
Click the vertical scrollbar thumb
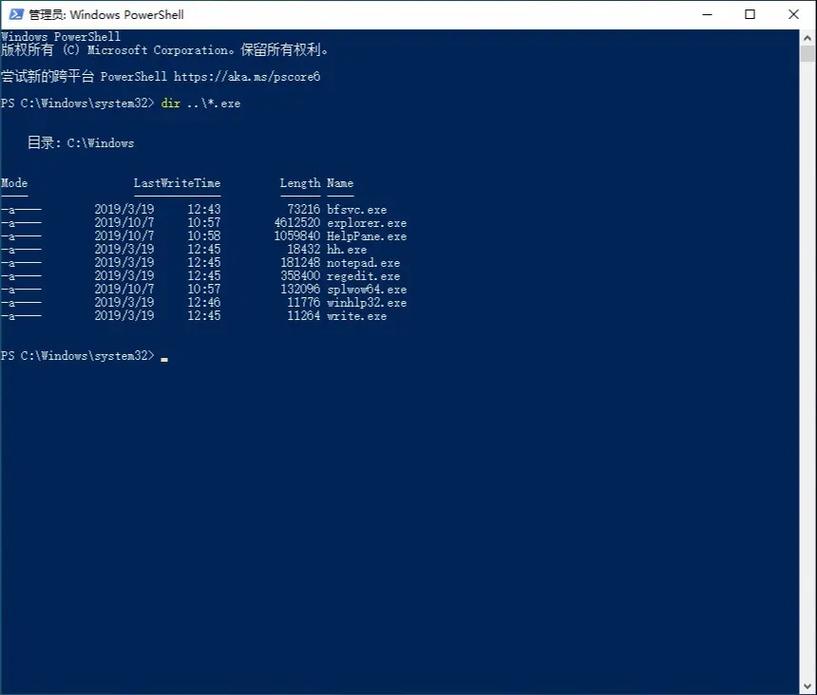808,54
